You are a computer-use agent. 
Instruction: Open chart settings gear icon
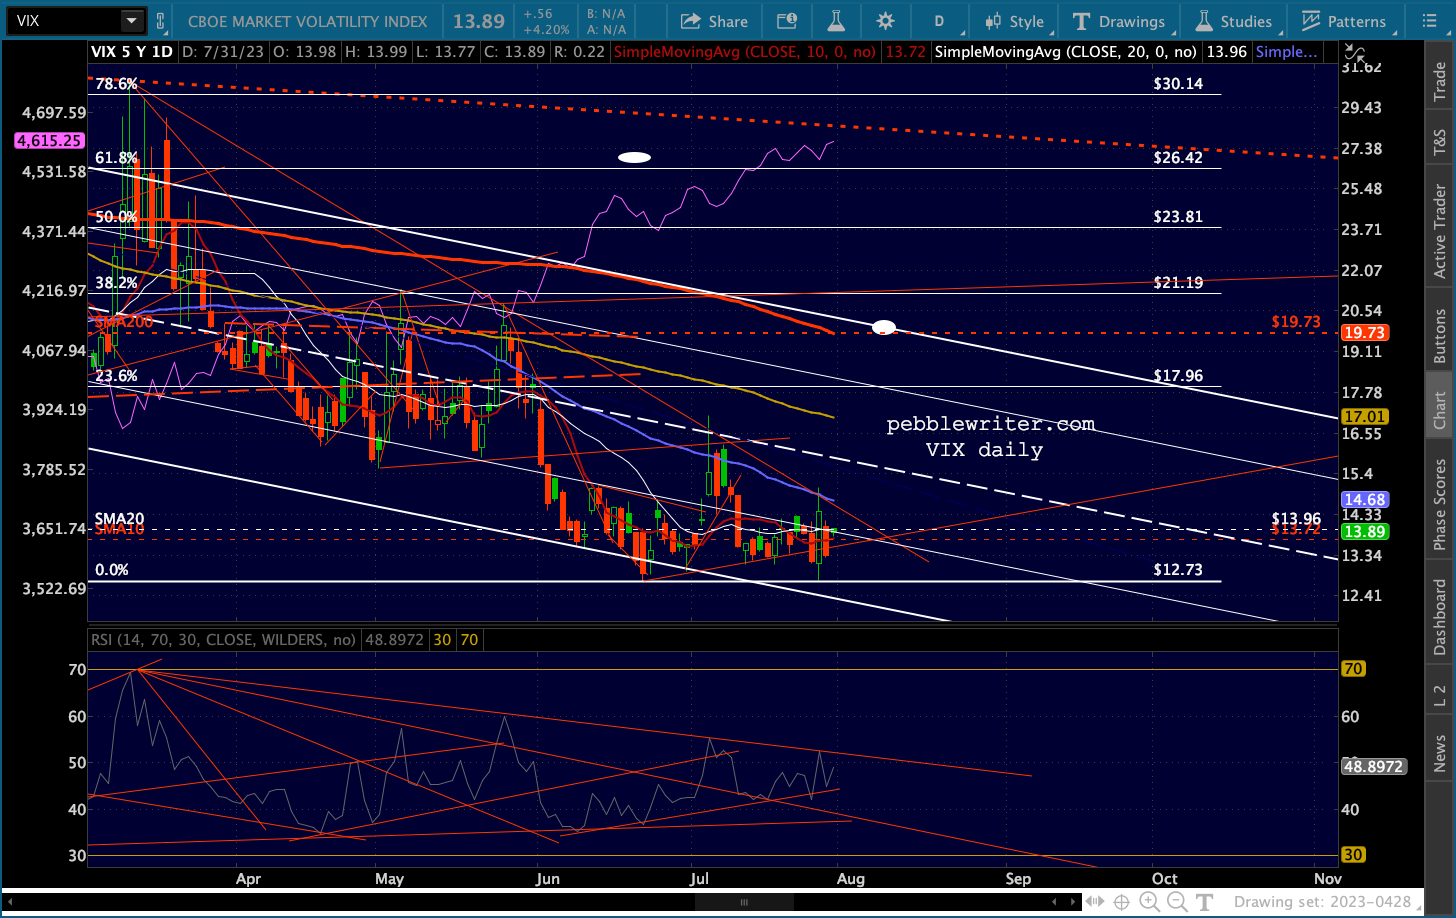(x=885, y=21)
